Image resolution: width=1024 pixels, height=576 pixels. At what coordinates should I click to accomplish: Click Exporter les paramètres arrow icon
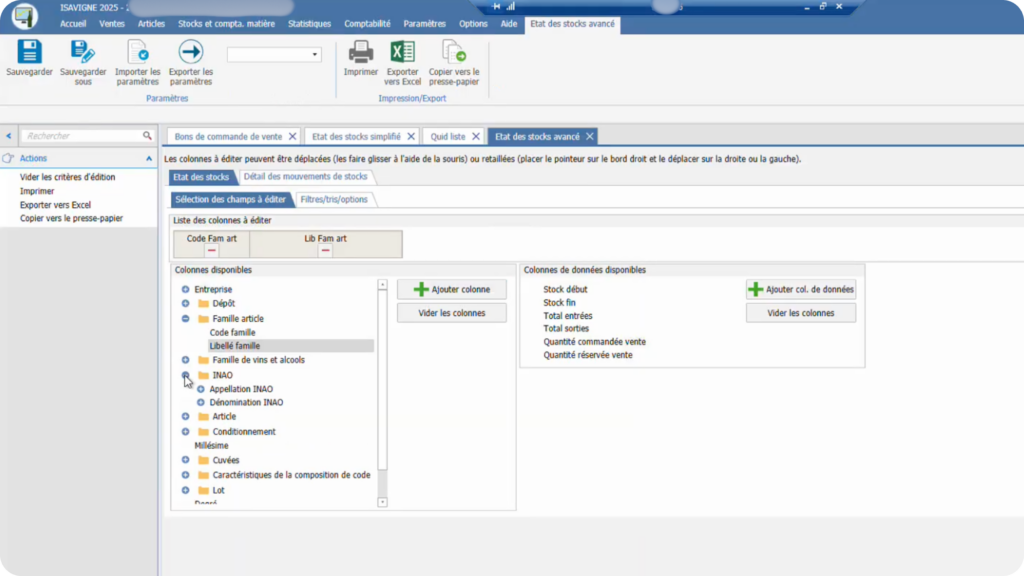(x=190, y=53)
